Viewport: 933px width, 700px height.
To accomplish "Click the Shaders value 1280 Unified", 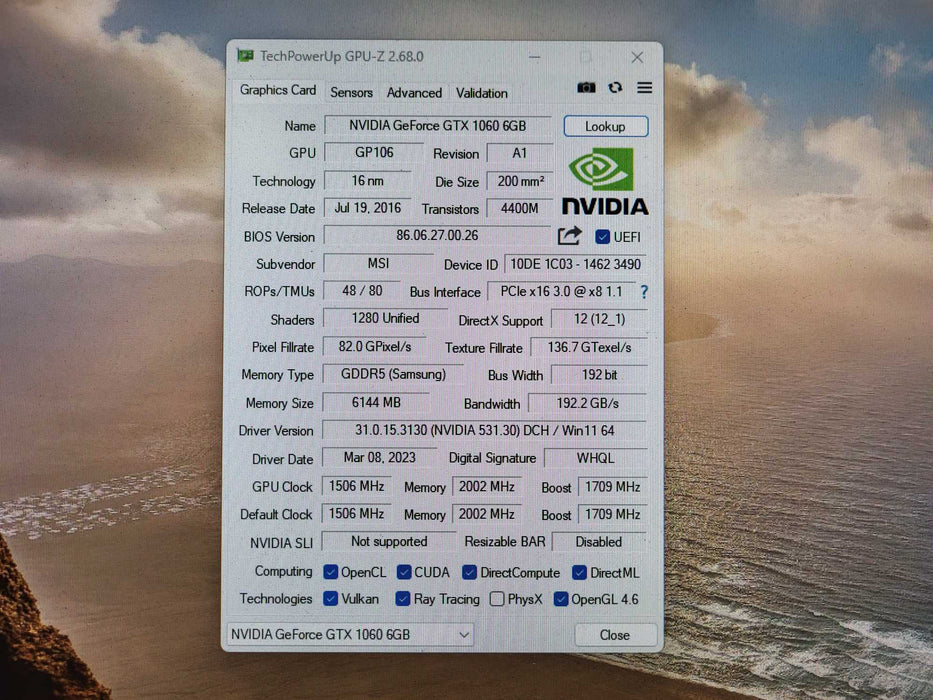I will 385,318.
